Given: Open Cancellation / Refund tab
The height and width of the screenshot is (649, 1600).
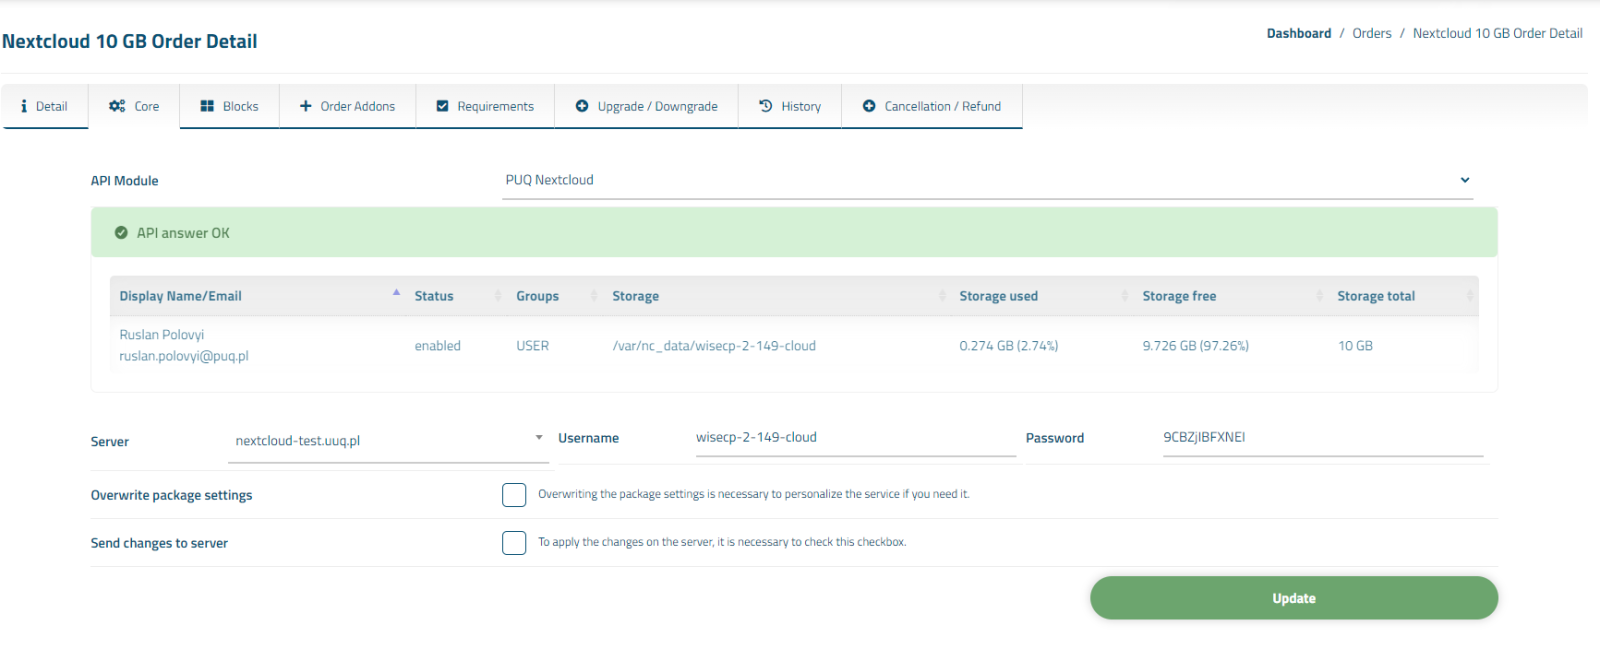Looking at the screenshot, I should [932, 106].
